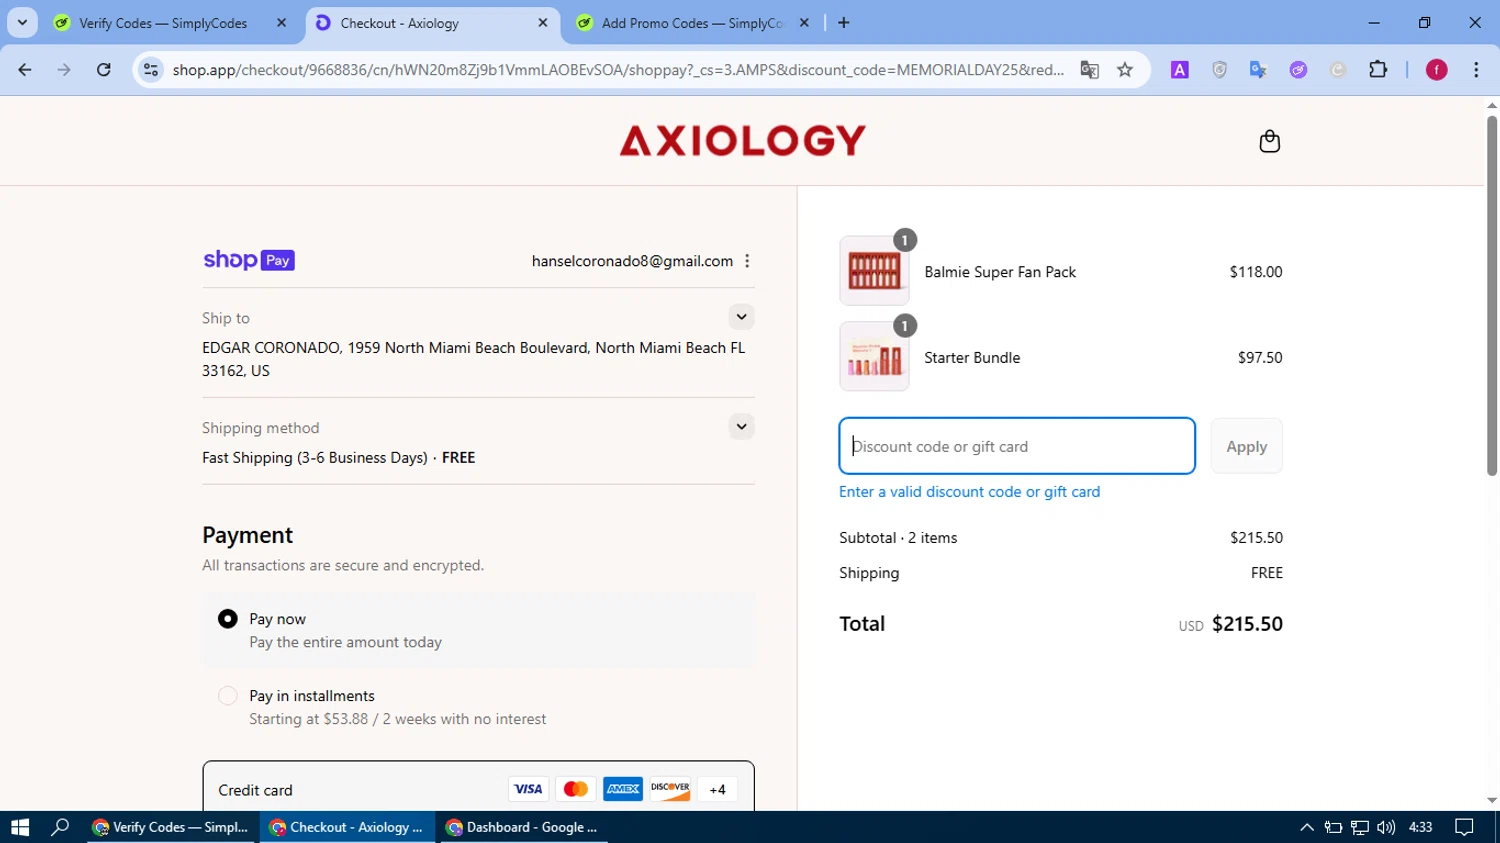
Task: Click the Mastercard icon
Action: click(575, 789)
